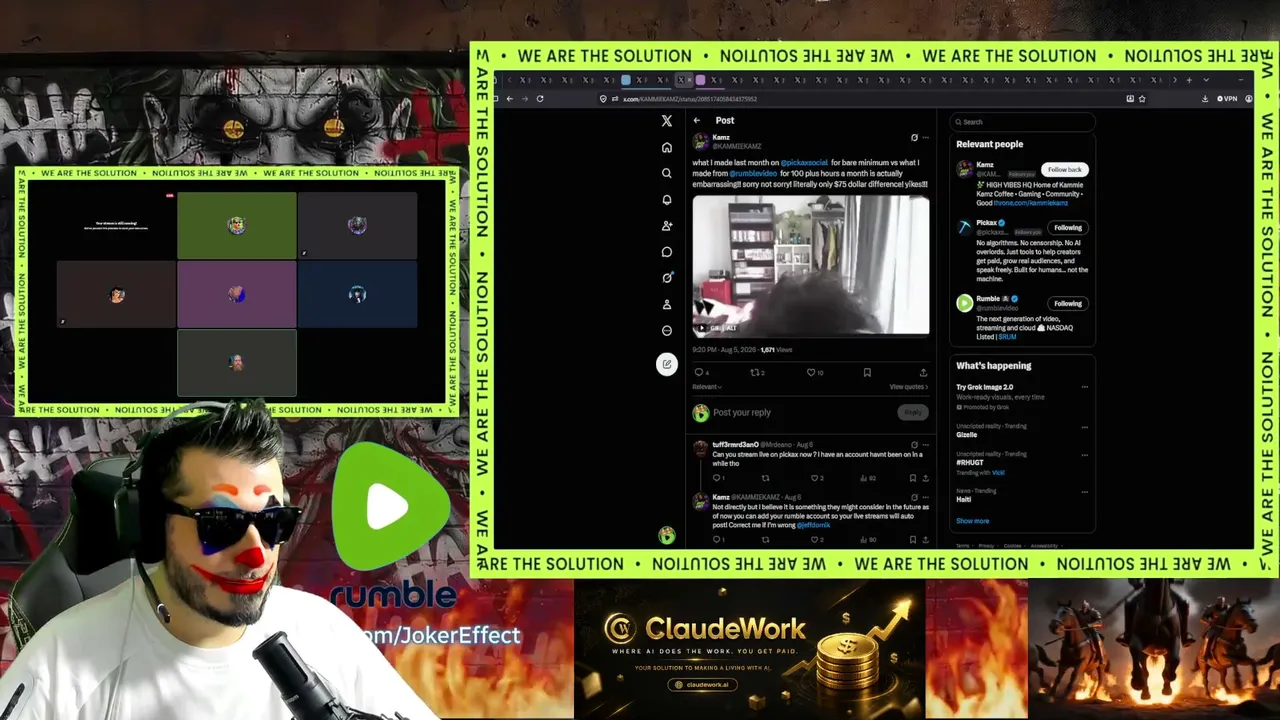Click the Reply button beside the reply field
Image resolution: width=1280 pixels, height=720 pixels.
point(913,412)
